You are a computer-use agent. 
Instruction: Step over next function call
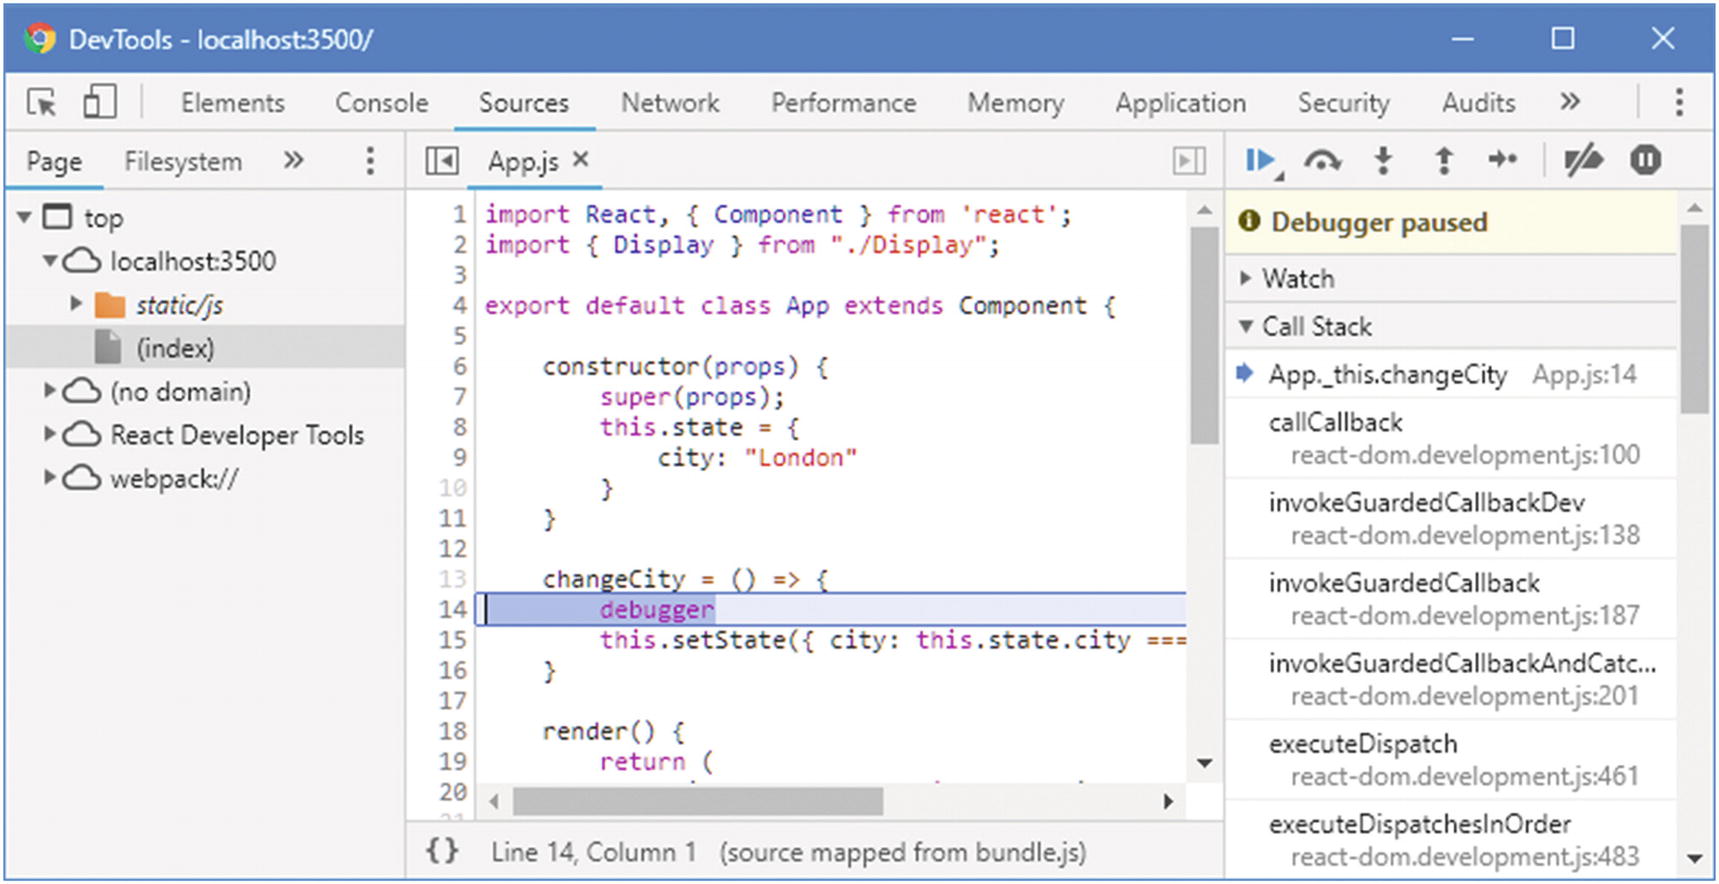(x=1322, y=161)
